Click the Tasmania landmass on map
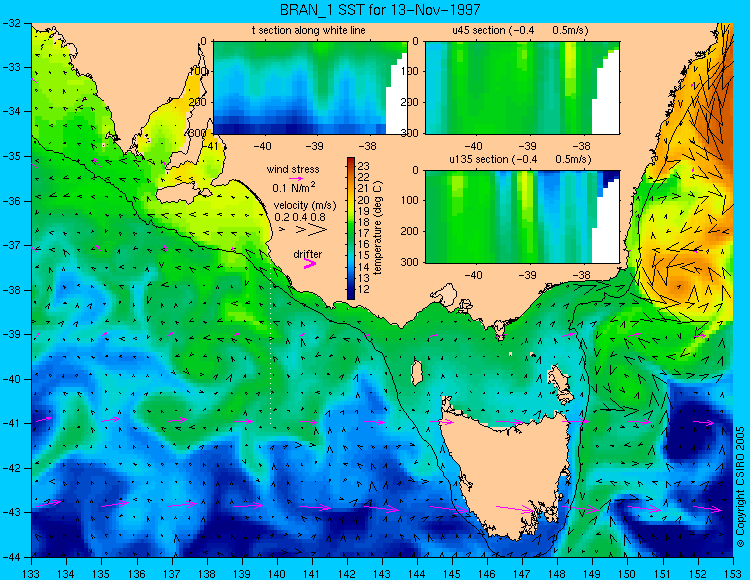This screenshot has height=580, width=750. coord(502,473)
